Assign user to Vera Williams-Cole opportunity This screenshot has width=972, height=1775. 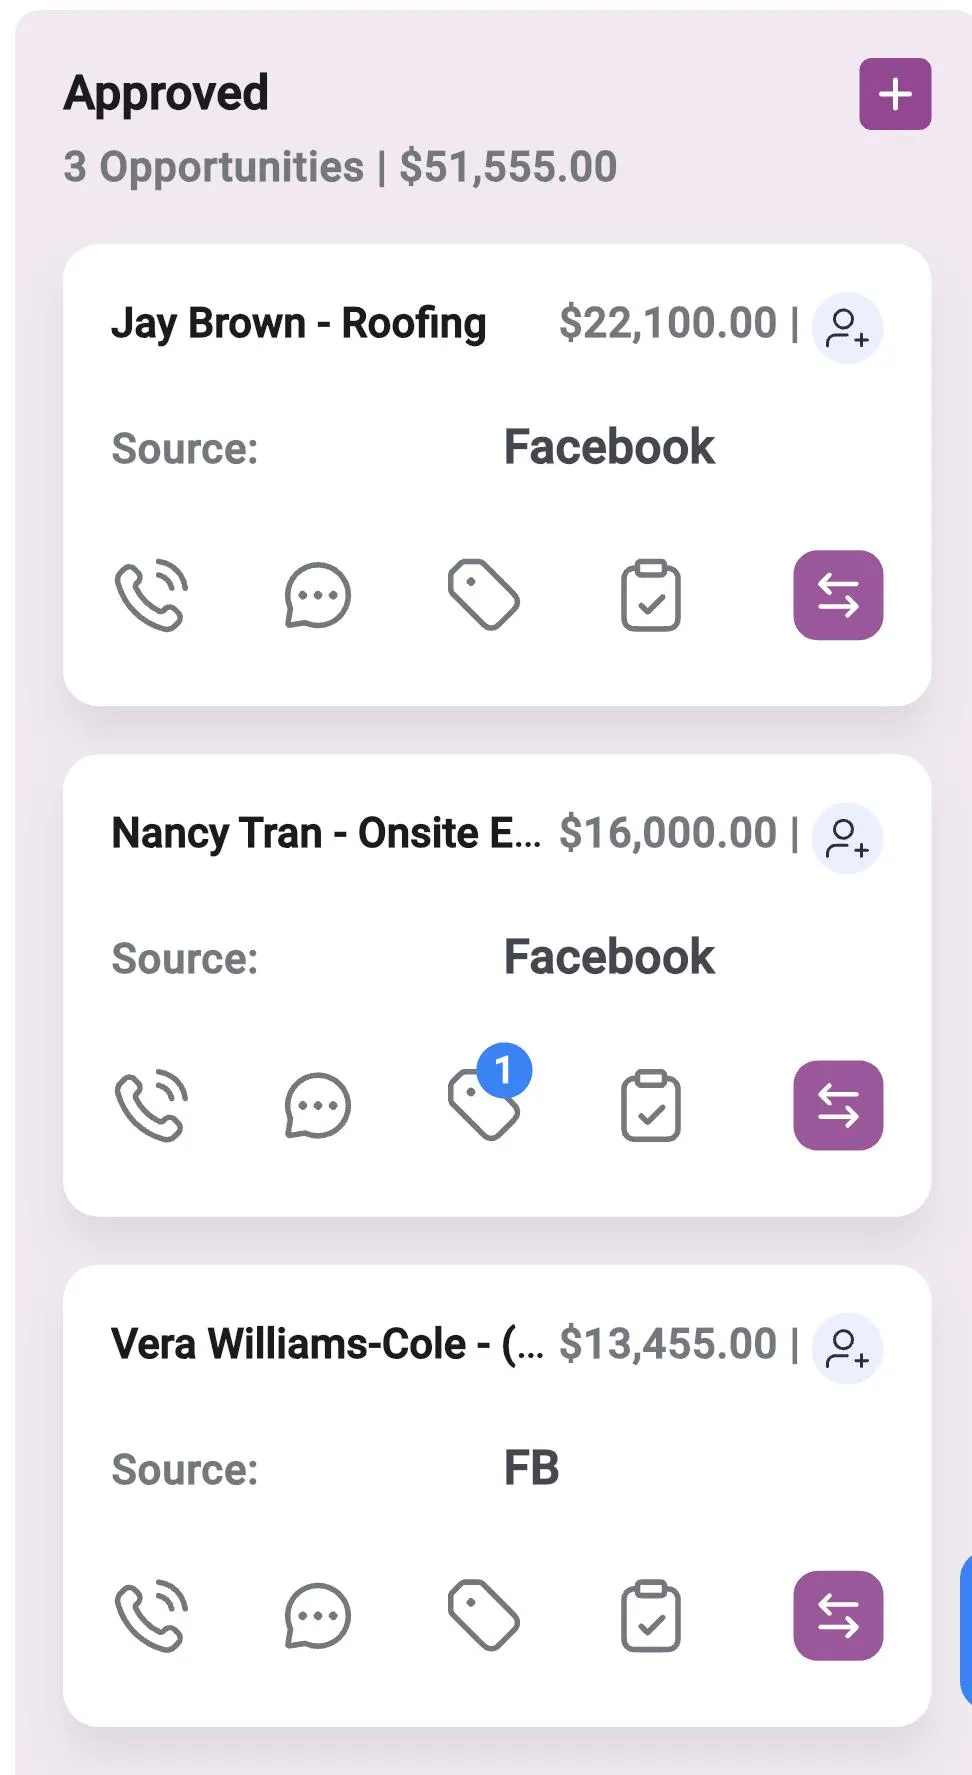(x=847, y=1348)
